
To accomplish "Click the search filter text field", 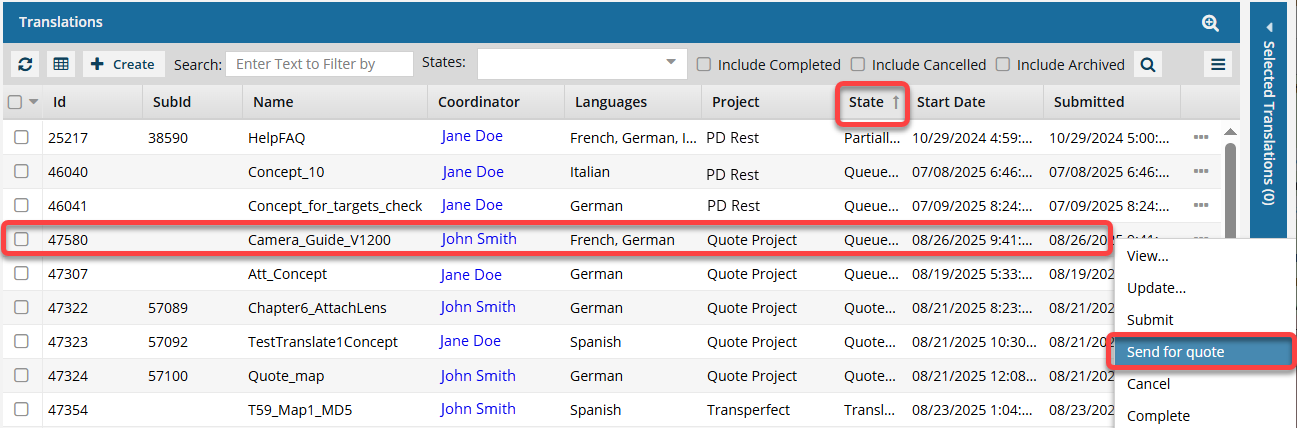I will [319, 64].
